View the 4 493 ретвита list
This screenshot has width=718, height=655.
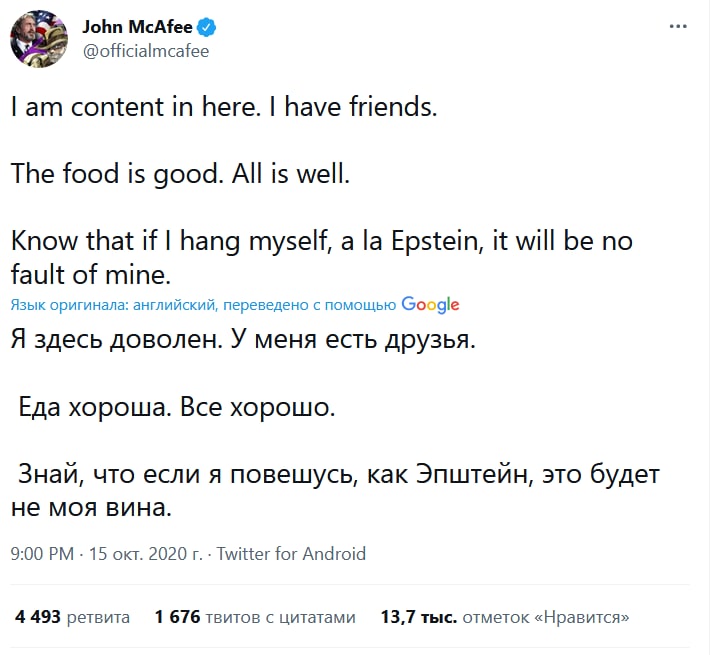point(73,617)
